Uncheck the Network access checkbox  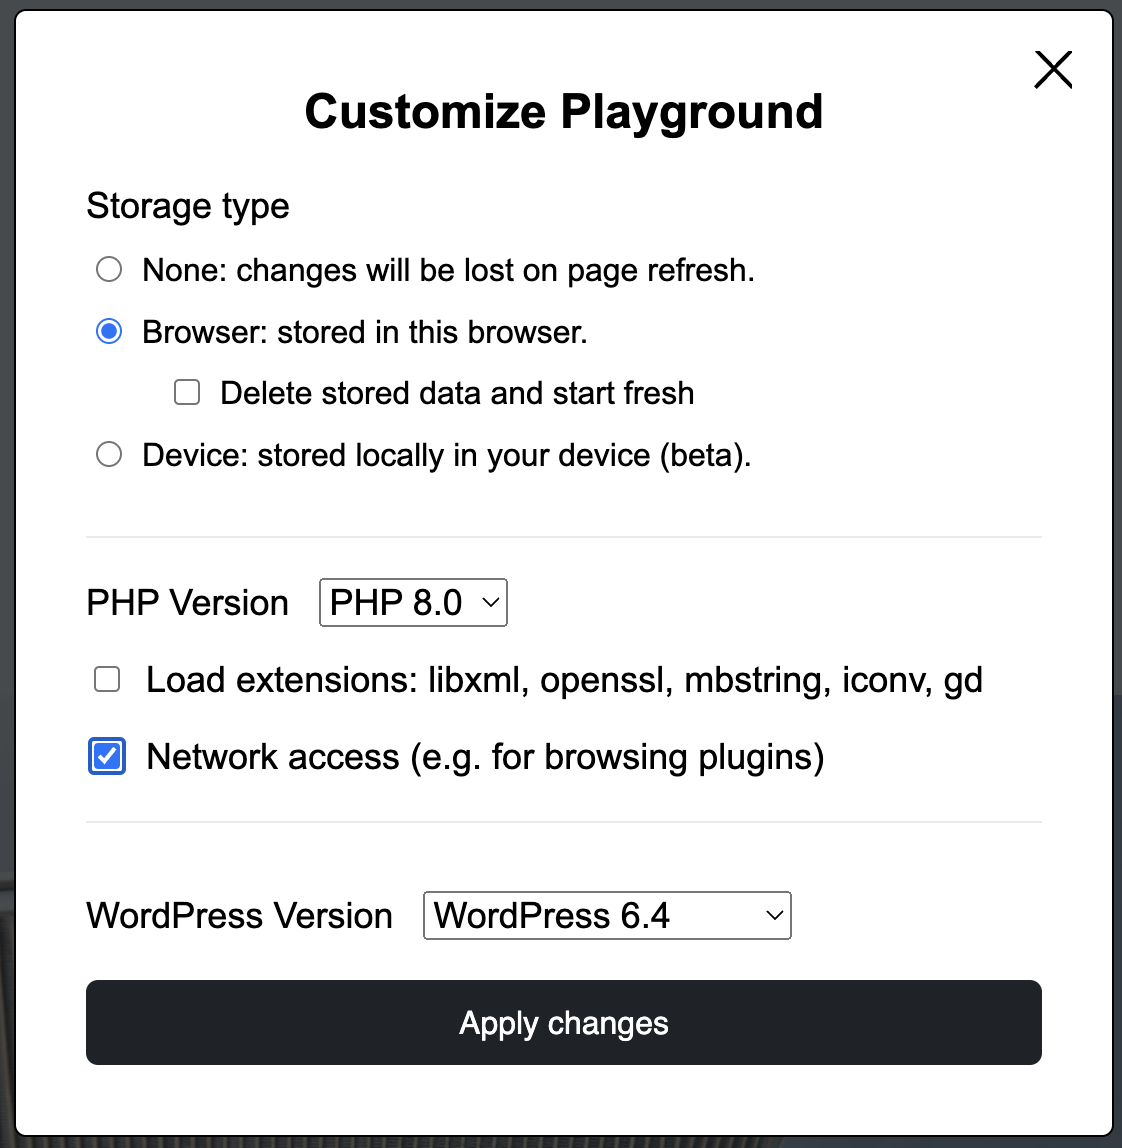(x=107, y=756)
